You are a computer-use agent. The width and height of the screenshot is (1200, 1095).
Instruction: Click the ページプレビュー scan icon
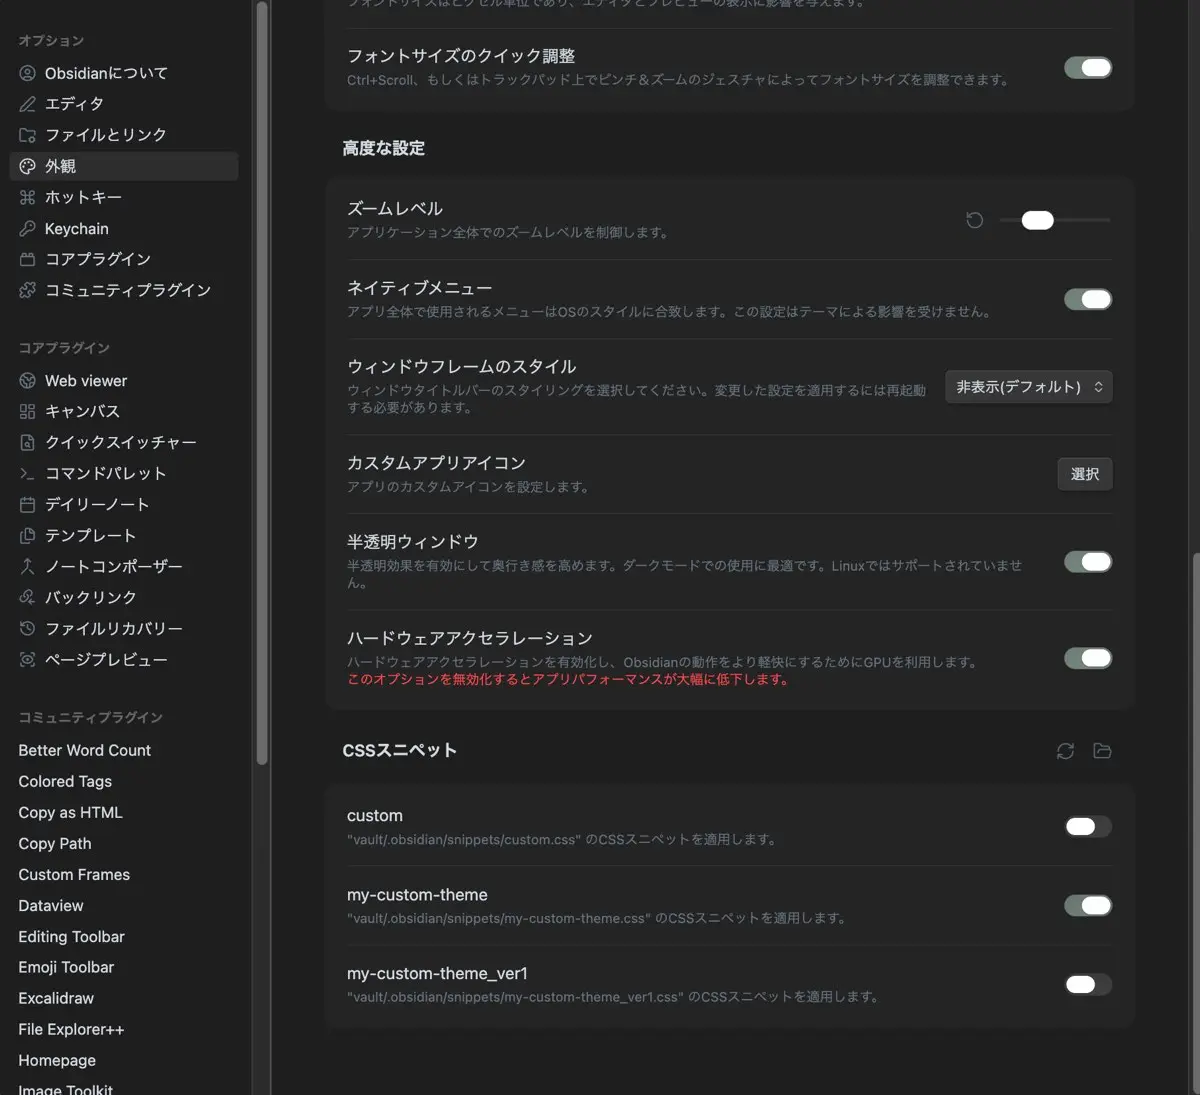tap(27, 659)
